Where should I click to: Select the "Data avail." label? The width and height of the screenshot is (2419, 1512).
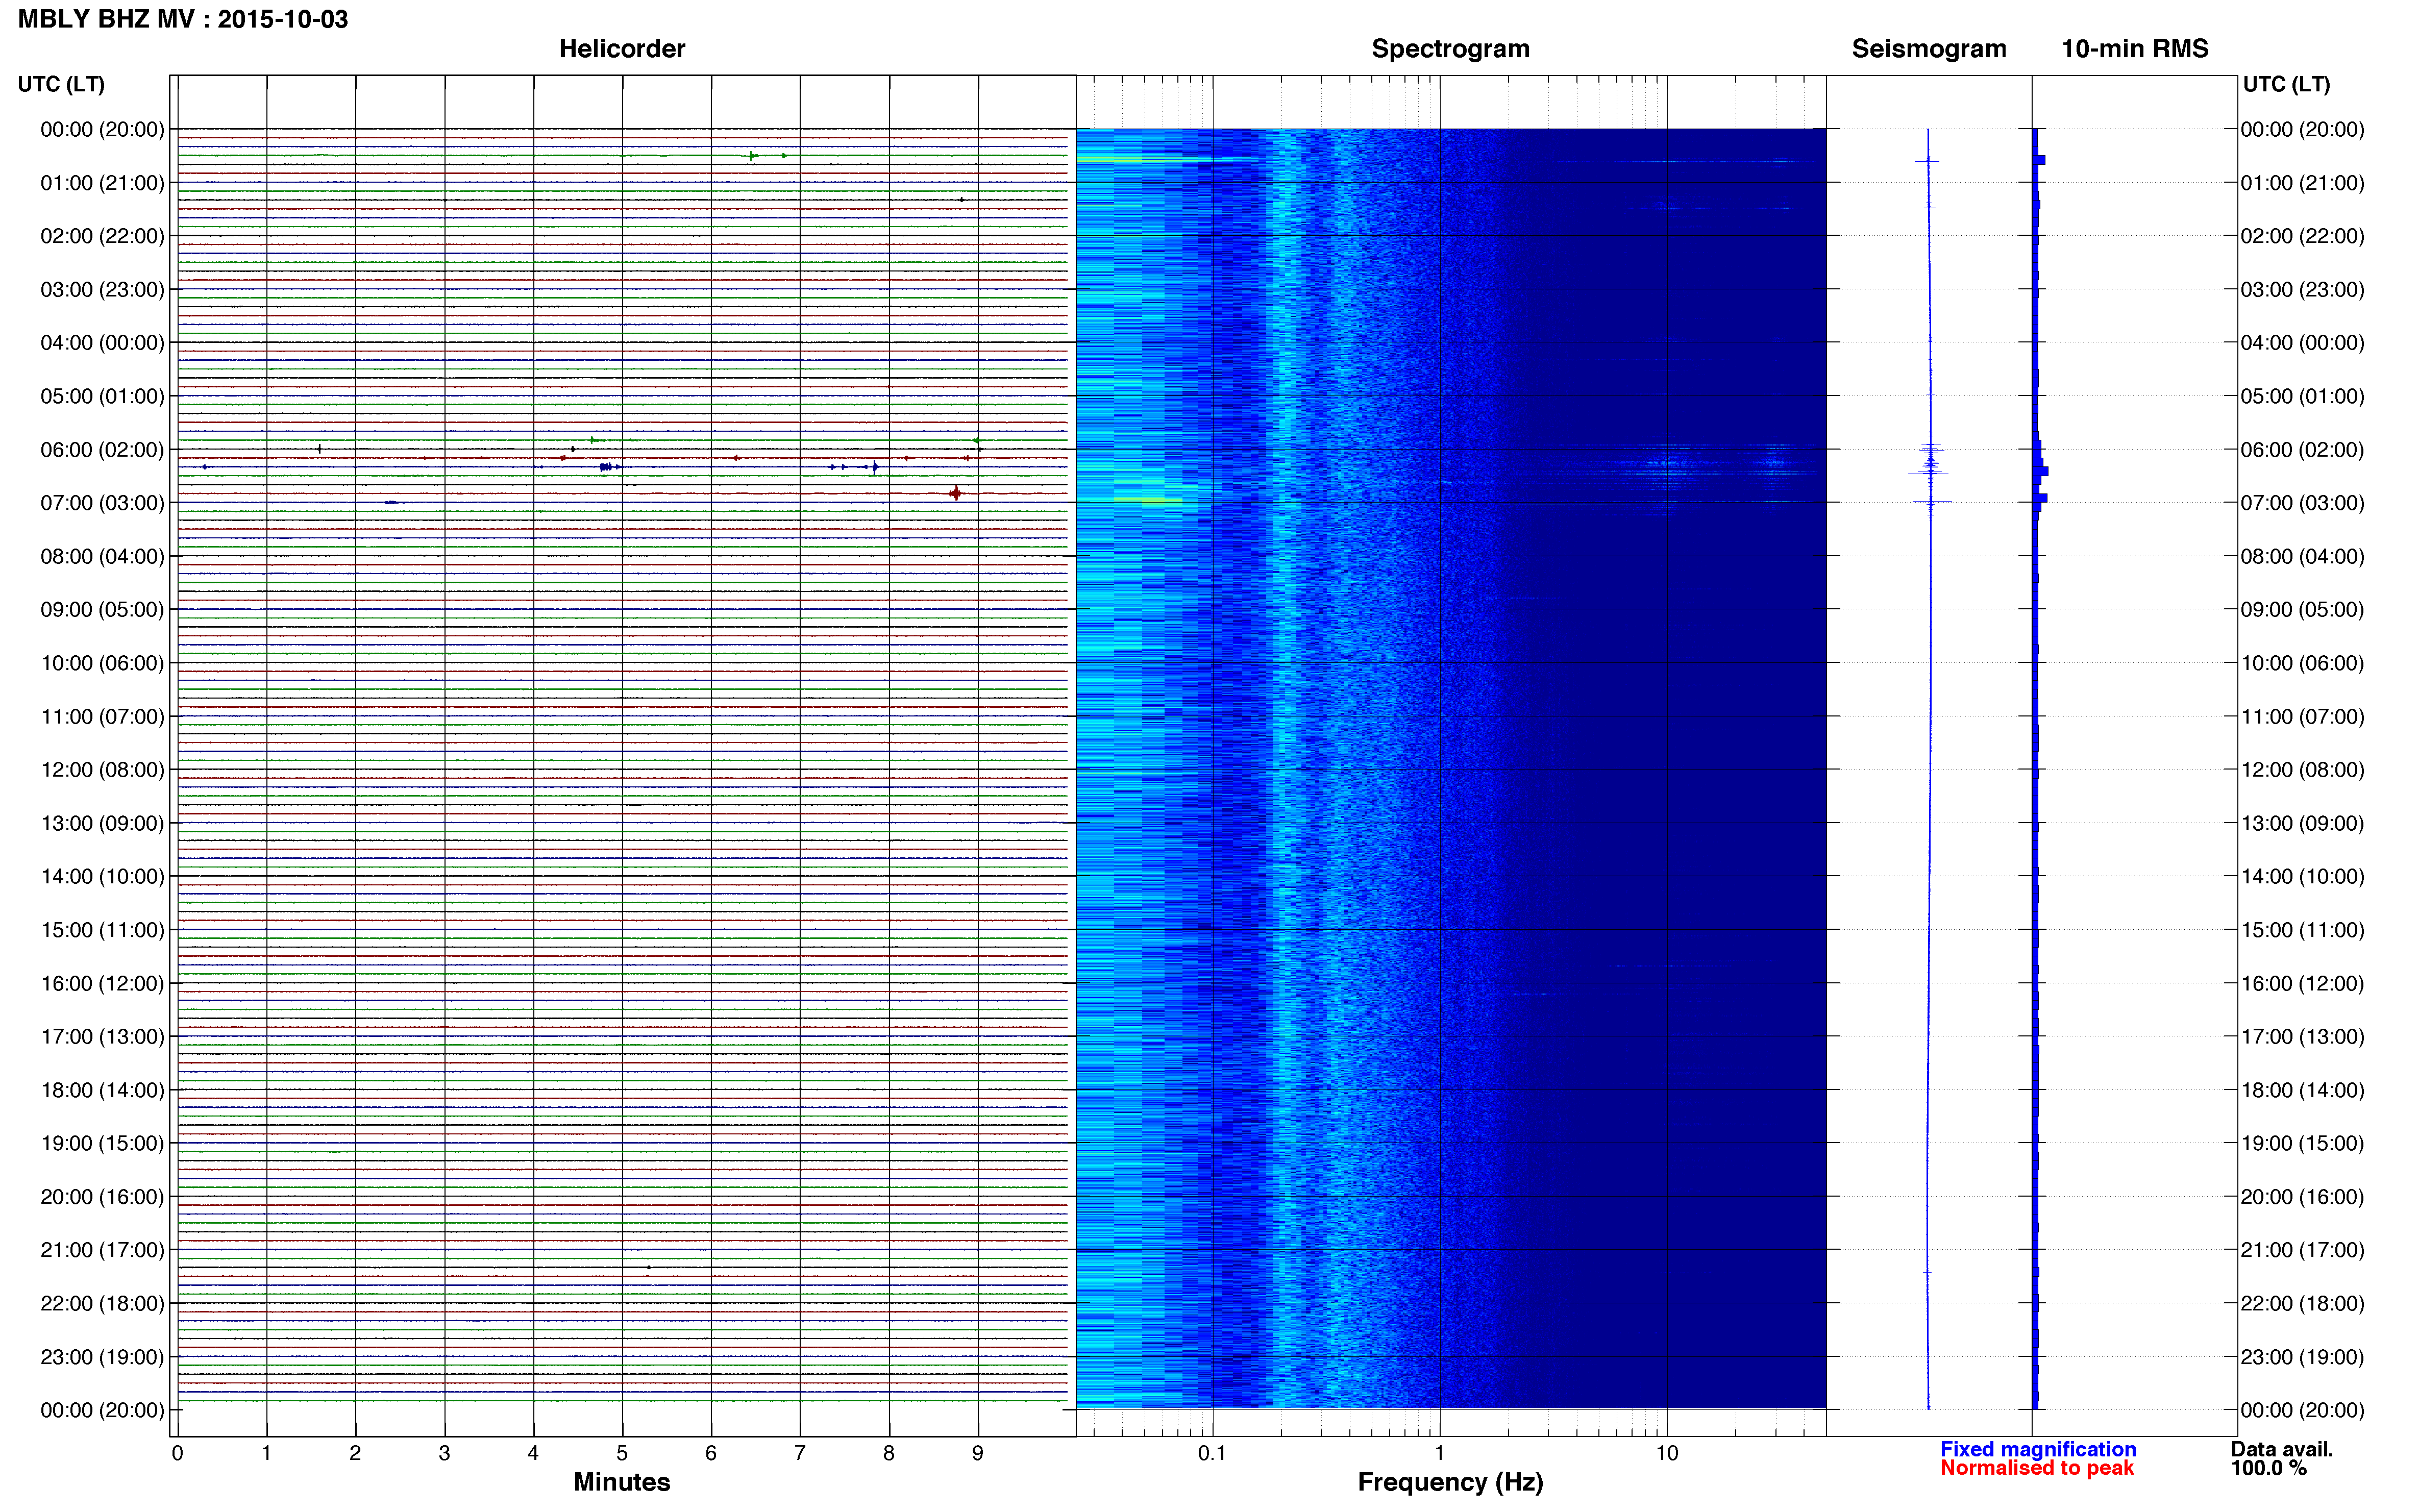pyautogui.click(x=2282, y=1449)
